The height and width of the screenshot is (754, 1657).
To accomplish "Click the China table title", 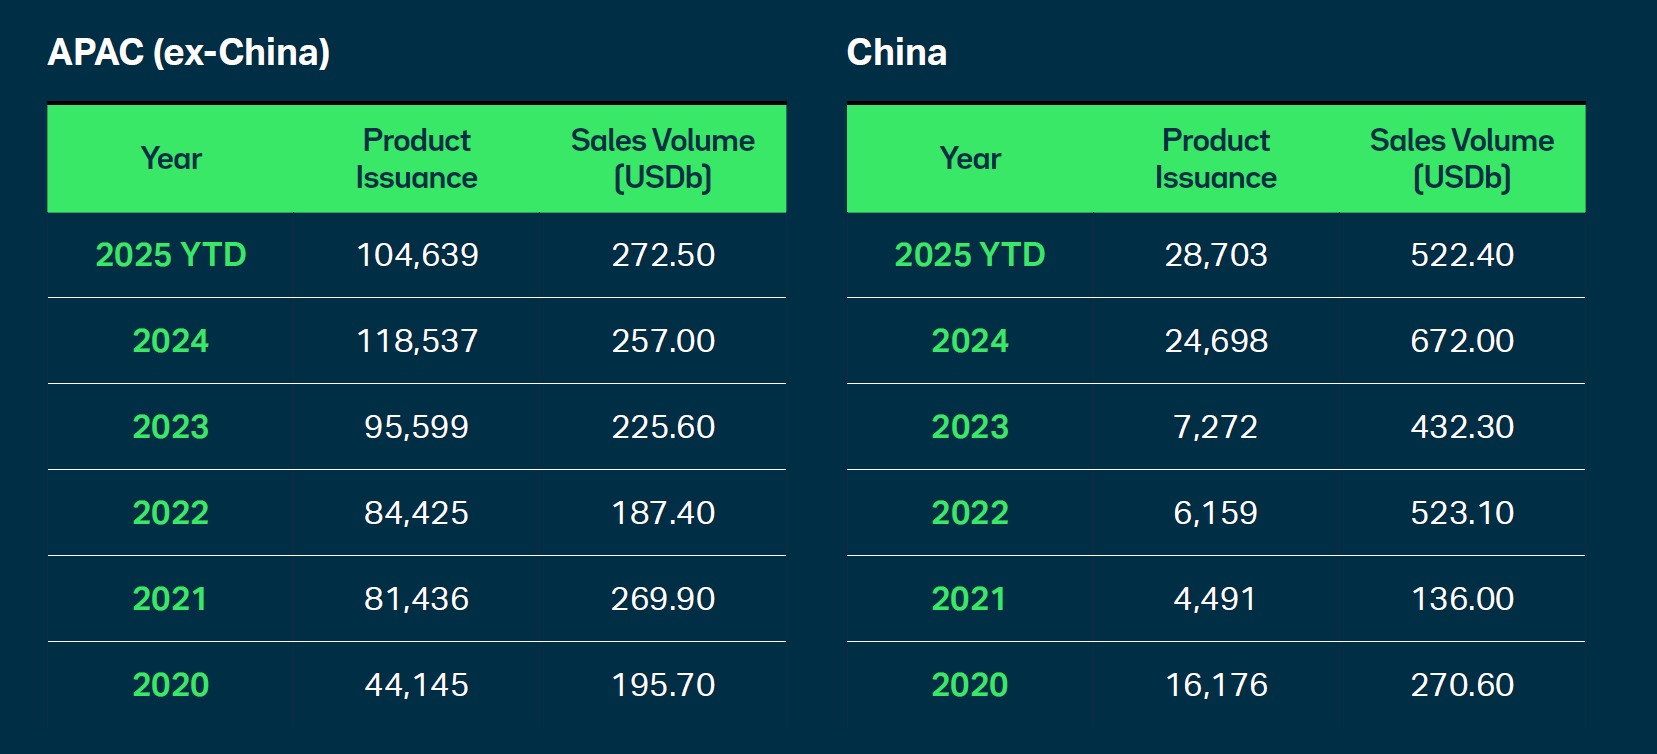I will click(x=896, y=53).
